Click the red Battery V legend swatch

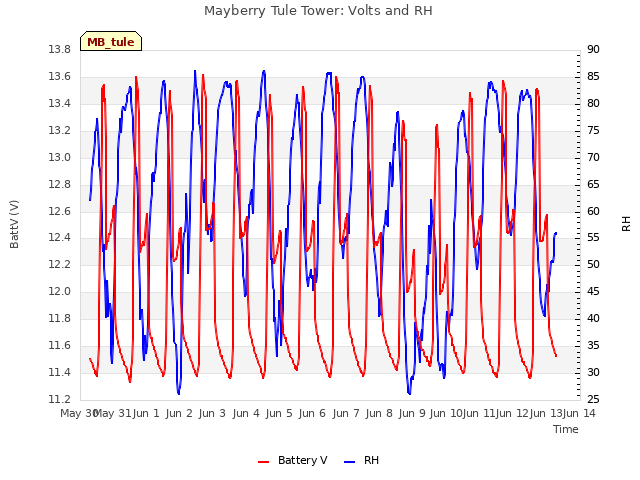(264, 462)
